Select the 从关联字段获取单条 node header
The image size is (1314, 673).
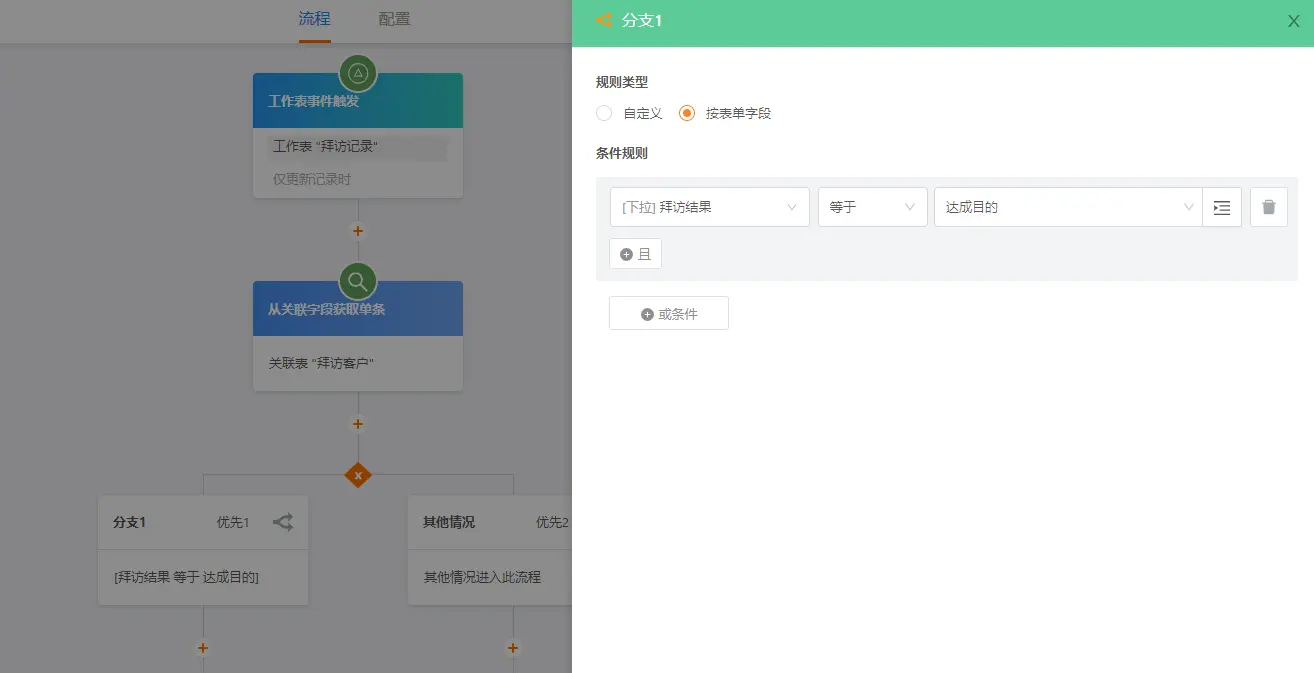358,309
